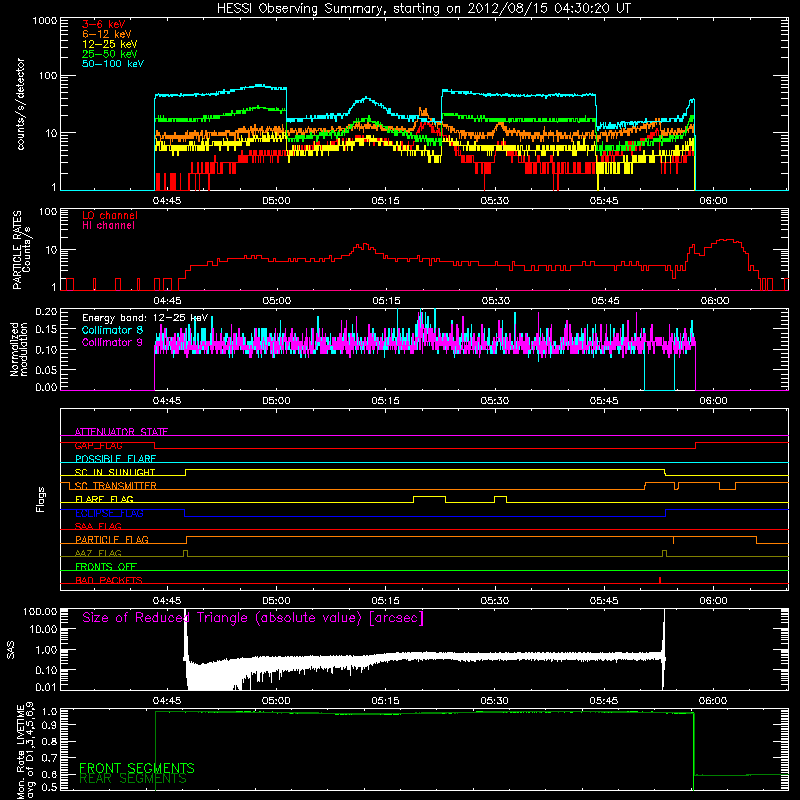Select the POSSIBLE_FLARE flag label

pos(115,459)
